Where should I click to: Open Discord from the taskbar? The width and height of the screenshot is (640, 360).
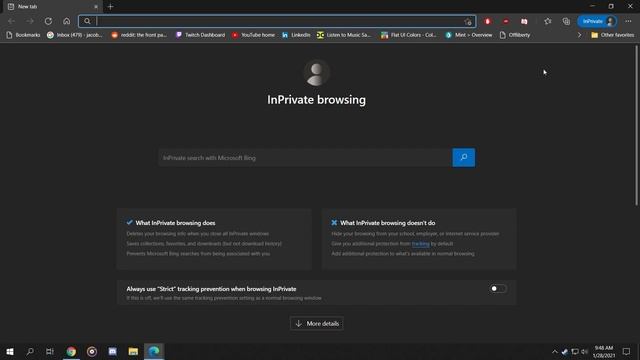113,351
